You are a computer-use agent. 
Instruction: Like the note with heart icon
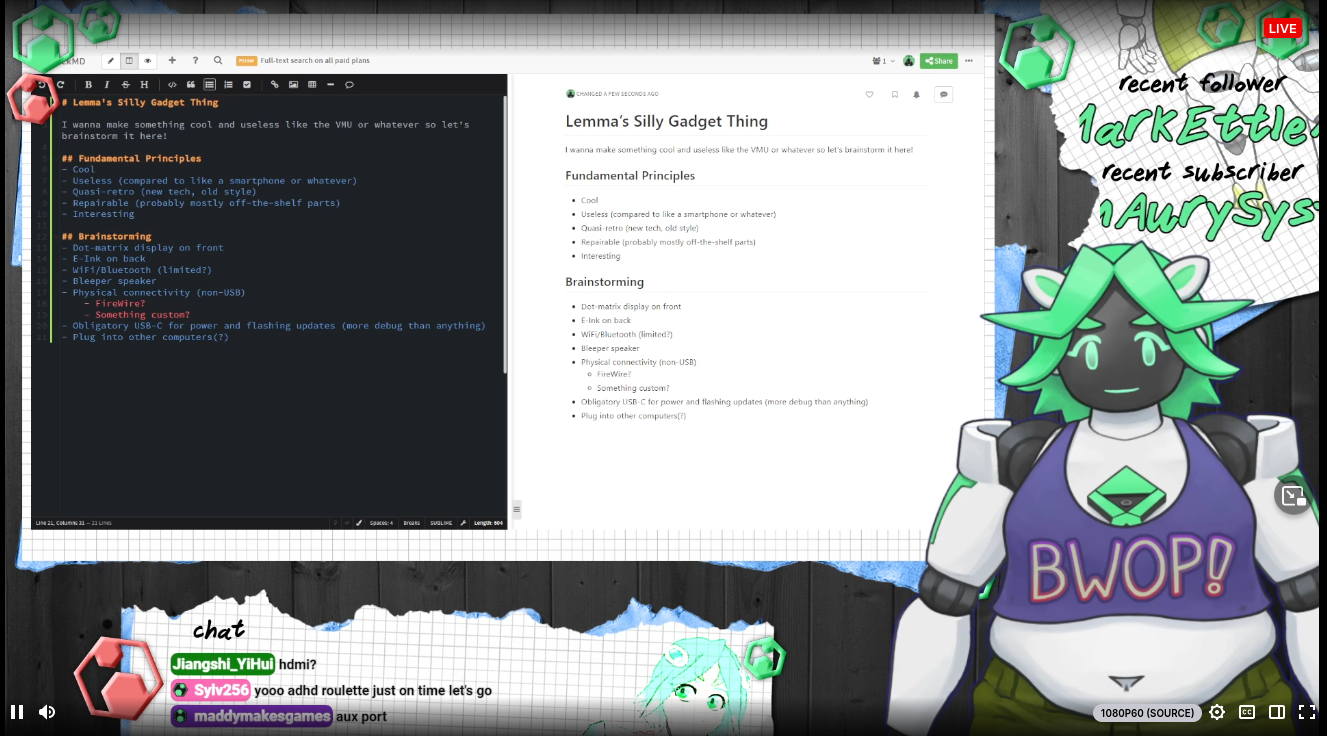pos(869,94)
